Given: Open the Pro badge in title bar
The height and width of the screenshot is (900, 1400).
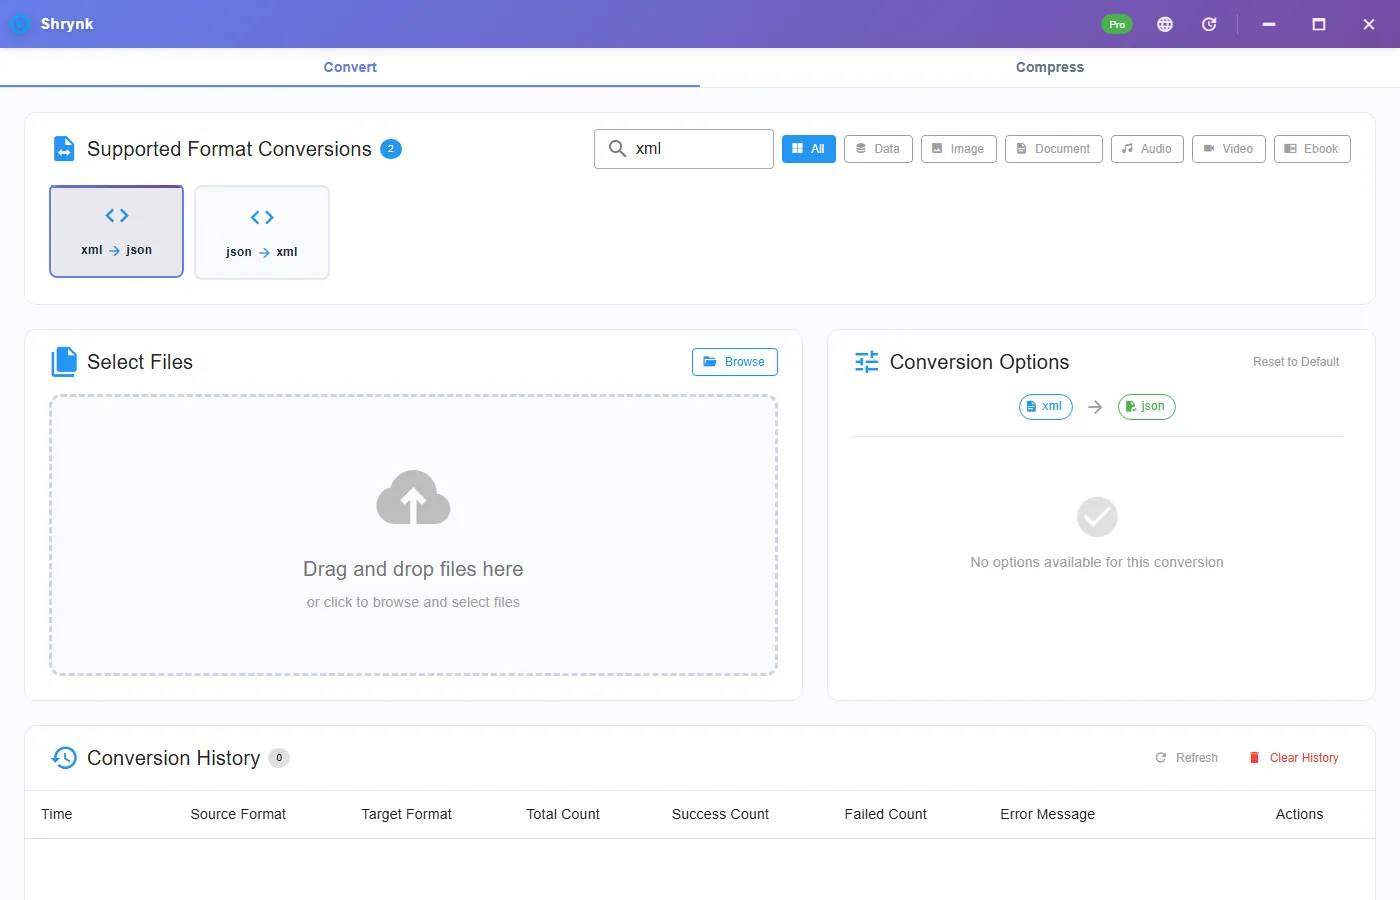Looking at the screenshot, I should [x=1117, y=24].
